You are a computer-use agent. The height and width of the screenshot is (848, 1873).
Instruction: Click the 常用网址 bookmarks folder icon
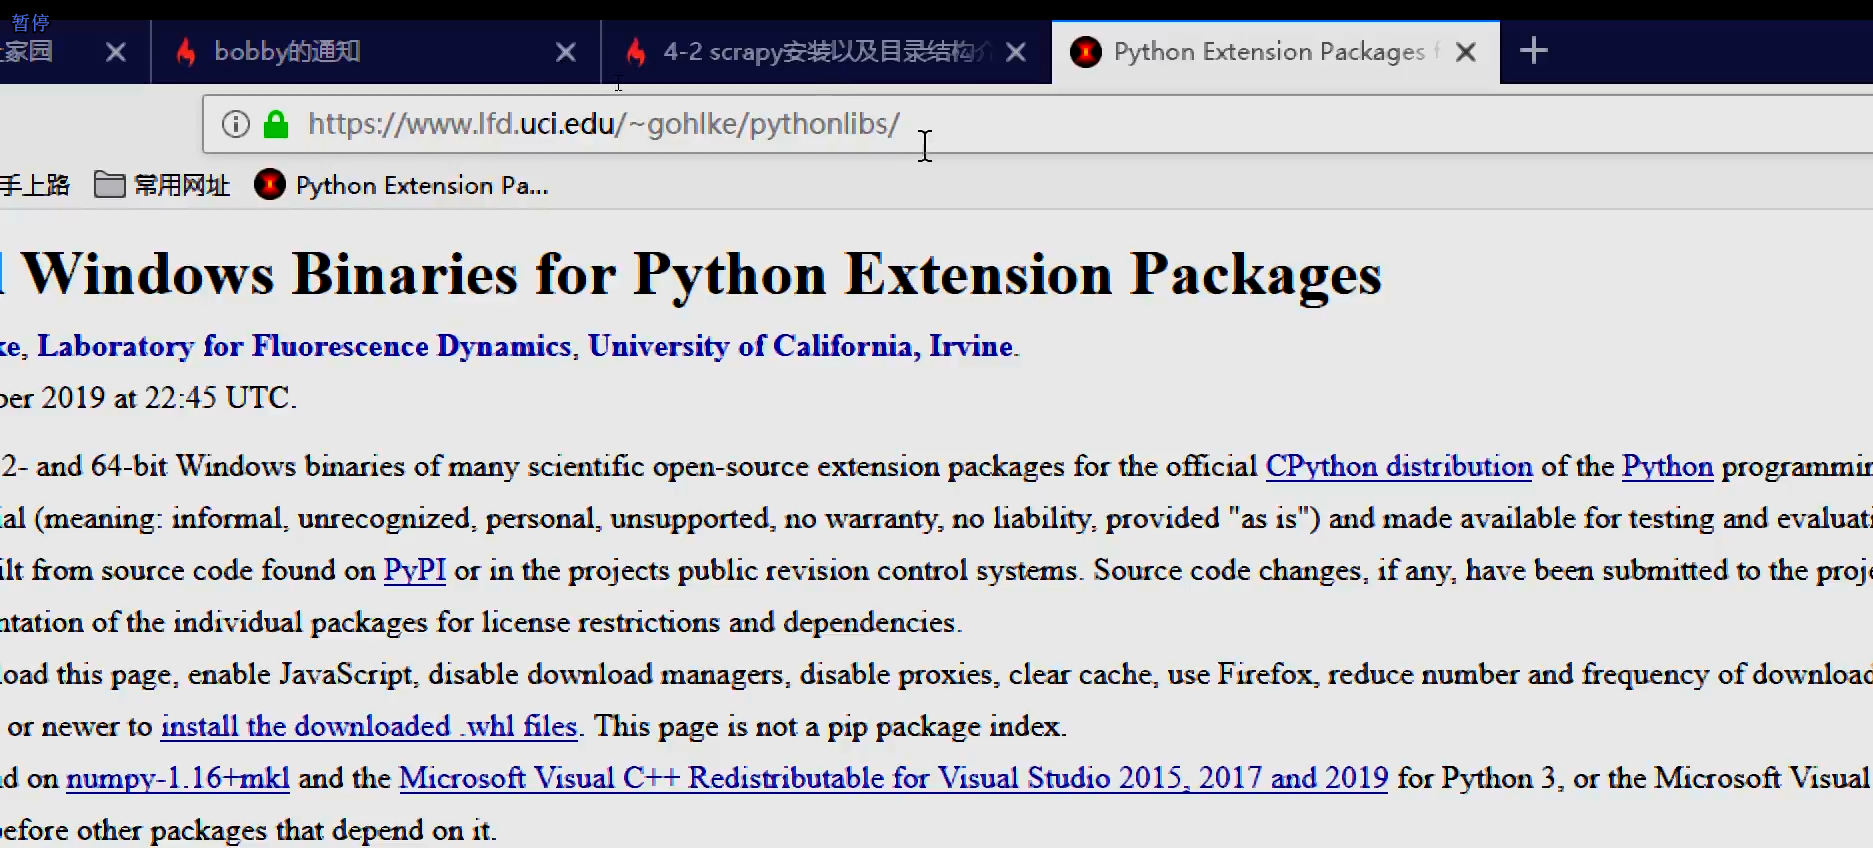click(109, 185)
